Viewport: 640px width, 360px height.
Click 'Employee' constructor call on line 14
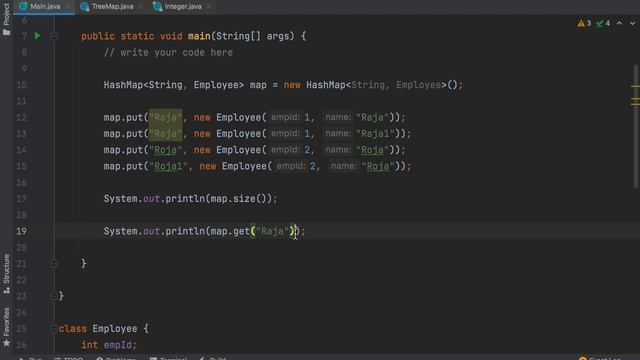click(238, 150)
